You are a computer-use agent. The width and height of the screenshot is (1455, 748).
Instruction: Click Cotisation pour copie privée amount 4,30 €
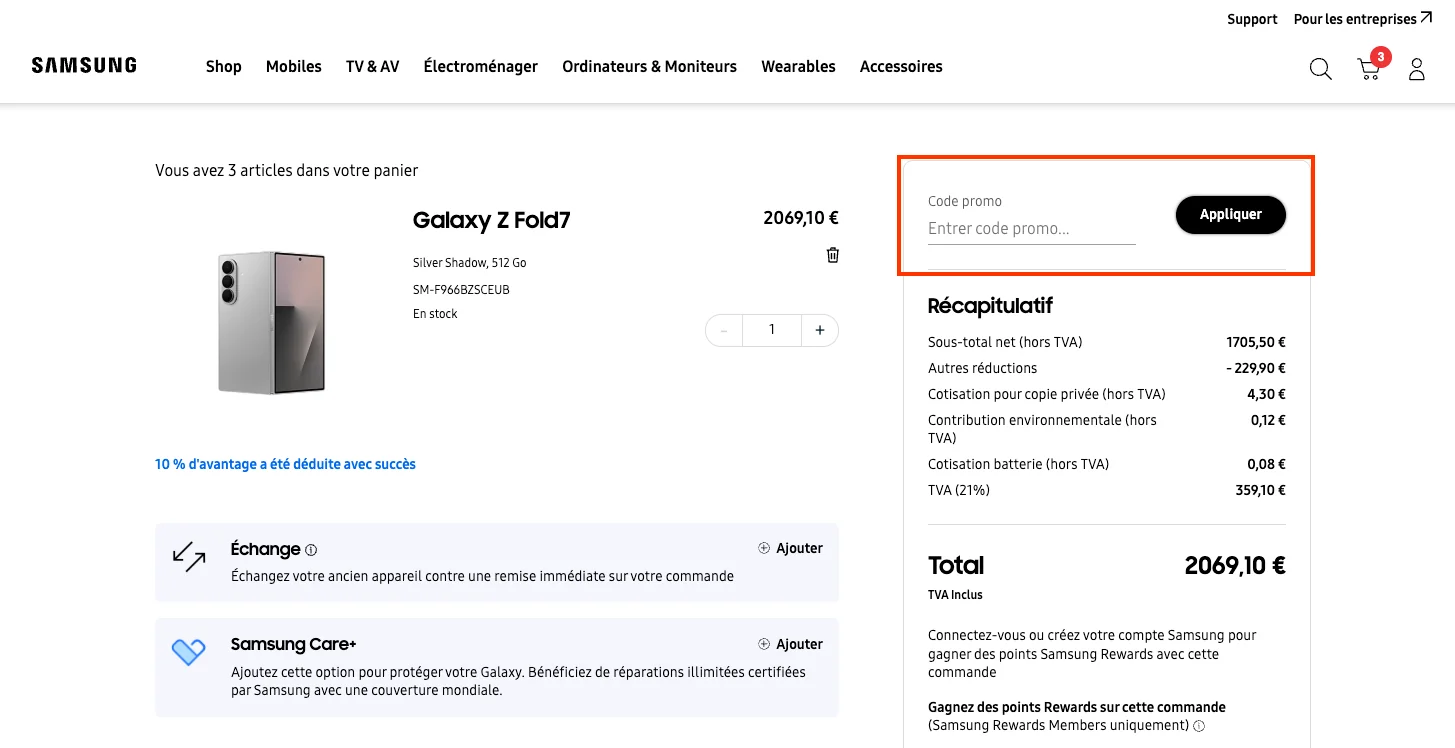point(1266,394)
